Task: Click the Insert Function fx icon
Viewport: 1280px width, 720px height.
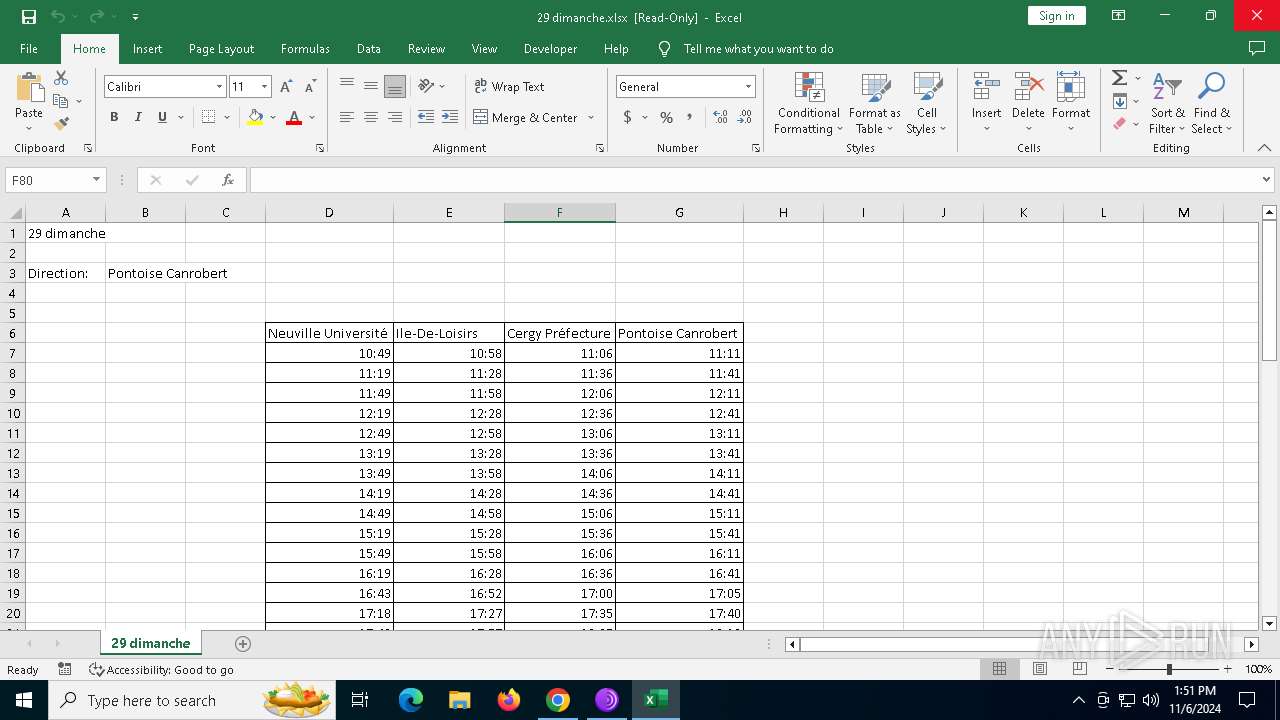Action: pos(228,180)
